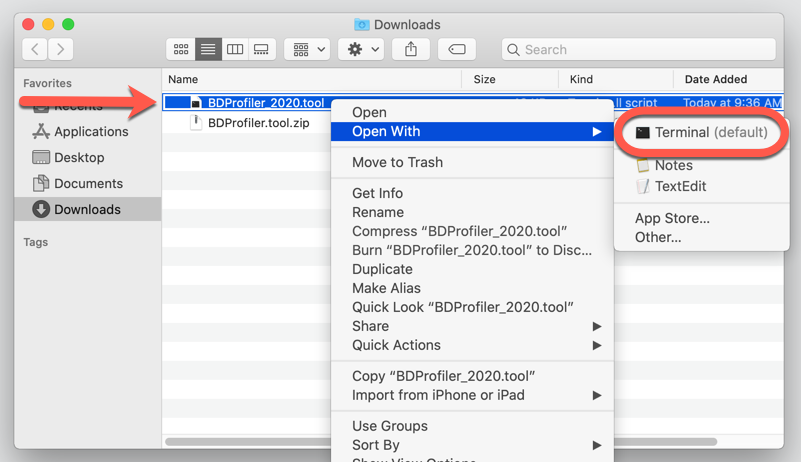Expand the Share submenu arrow
Image resolution: width=801 pixels, height=462 pixels.
coord(597,326)
